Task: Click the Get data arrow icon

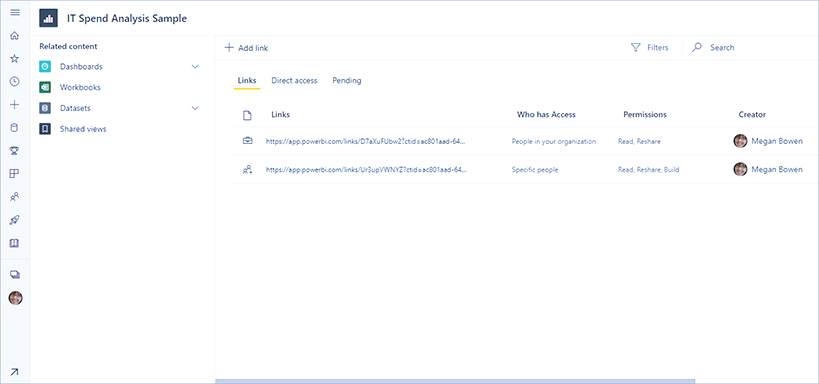Action: pos(15,371)
